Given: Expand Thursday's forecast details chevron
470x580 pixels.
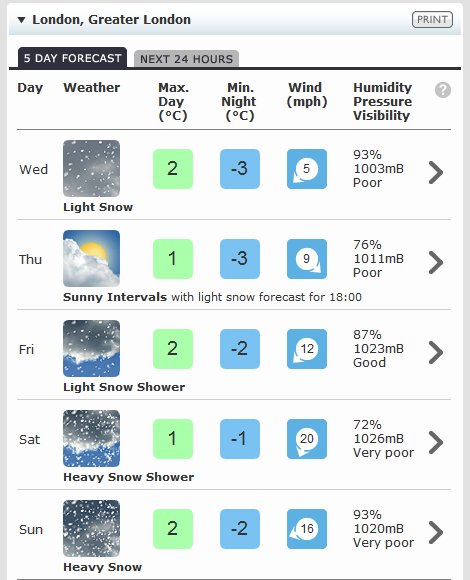Looking at the screenshot, I should 436,262.
